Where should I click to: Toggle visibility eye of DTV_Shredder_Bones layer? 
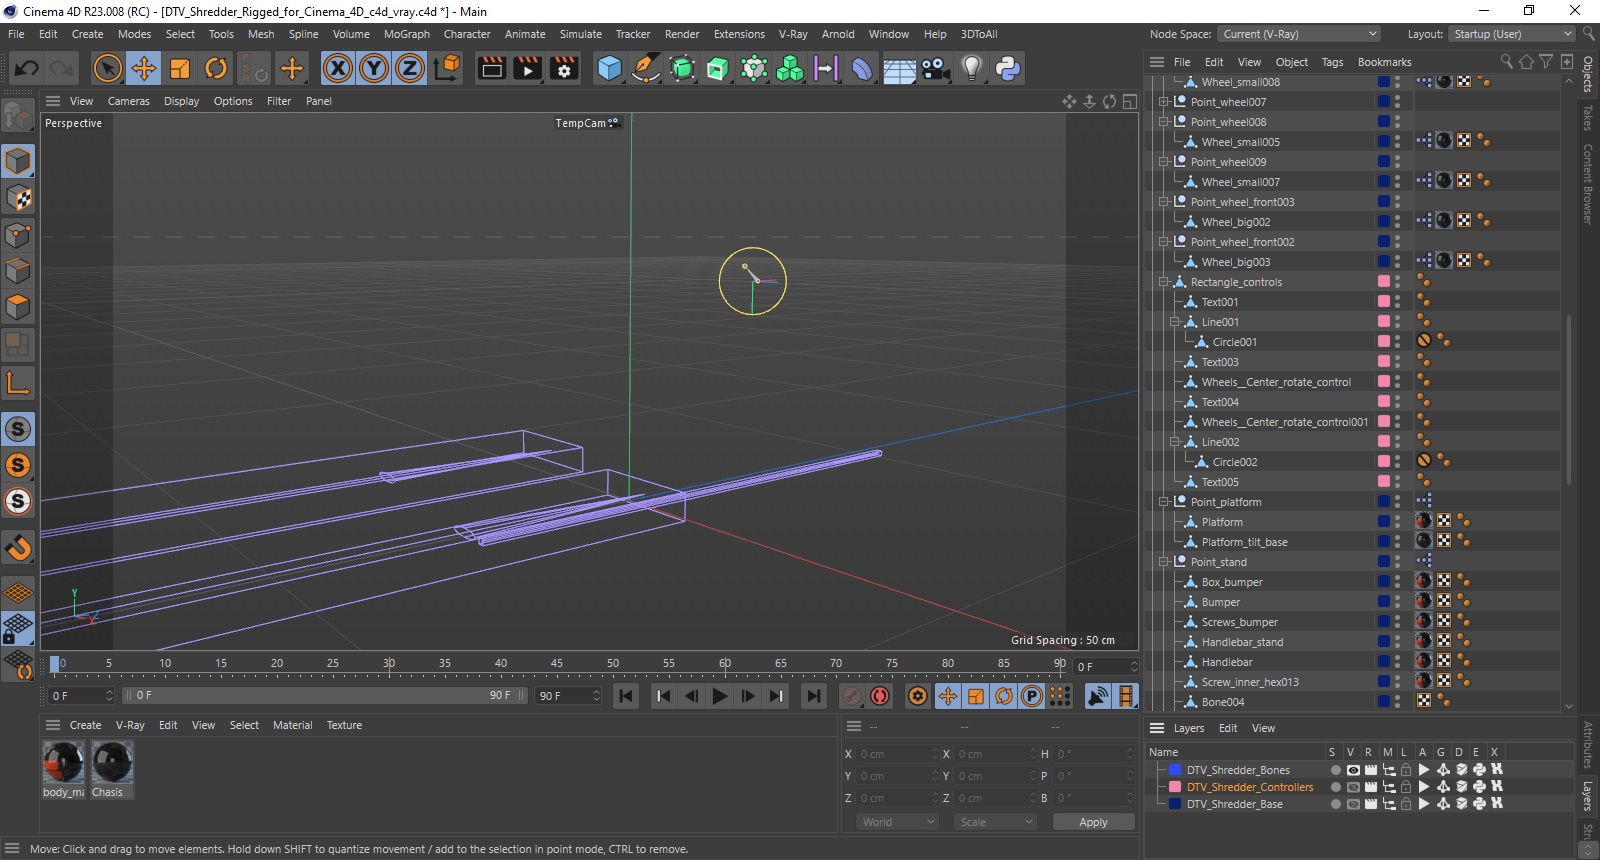click(x=1353, y=770)
